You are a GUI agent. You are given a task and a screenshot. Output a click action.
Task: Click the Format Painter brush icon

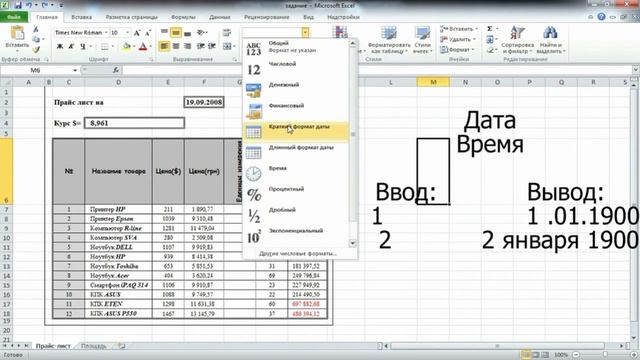[x=36, y=49]
